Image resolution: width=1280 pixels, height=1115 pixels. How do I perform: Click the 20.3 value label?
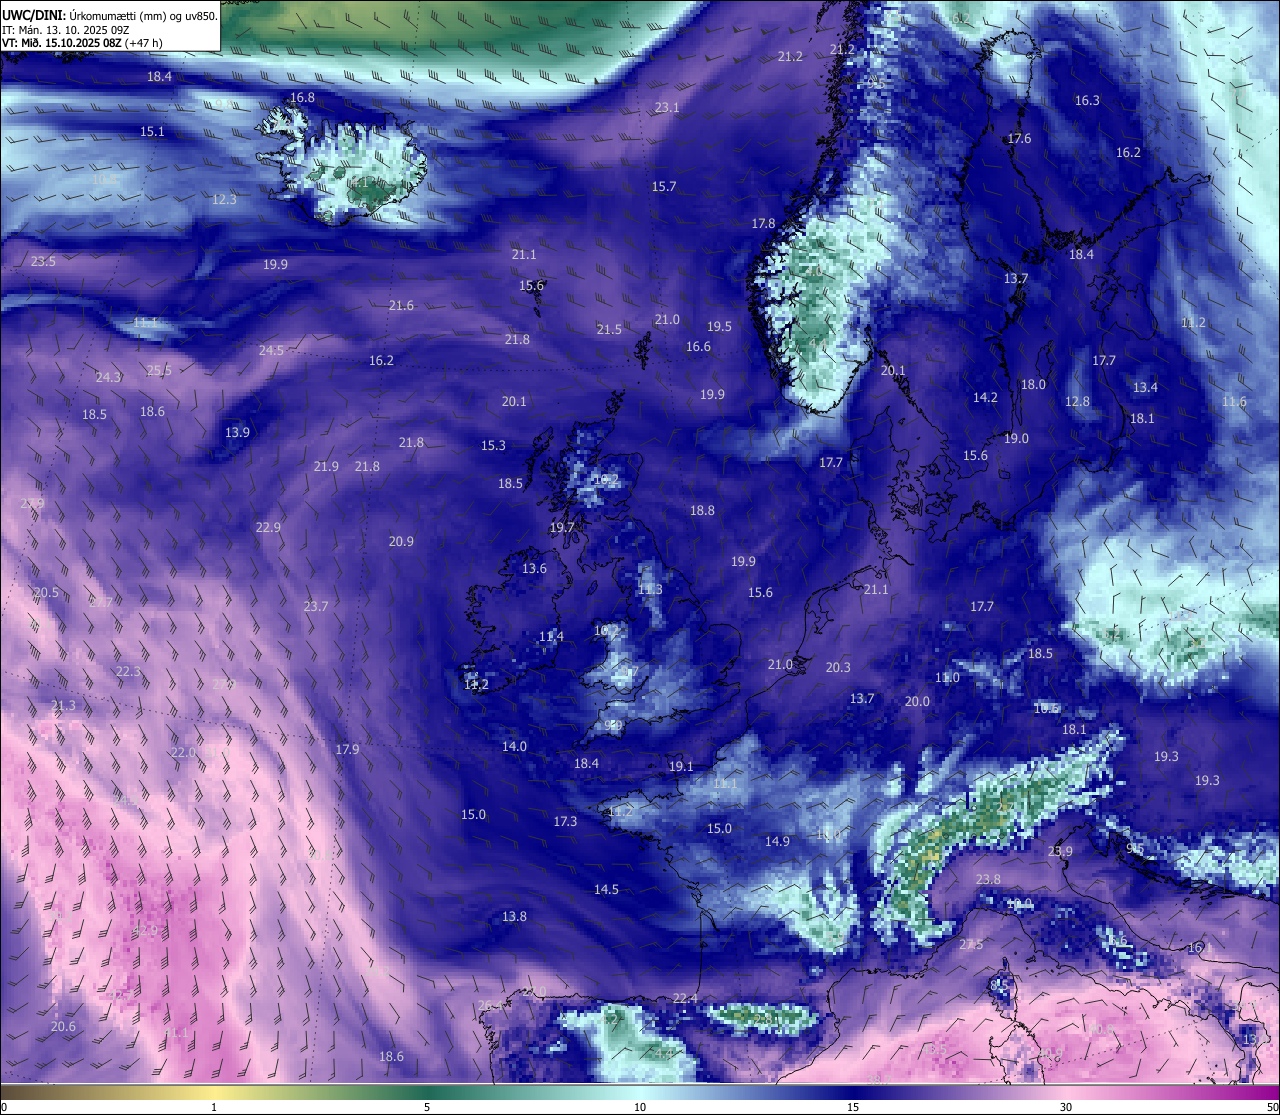pos(838,668)
